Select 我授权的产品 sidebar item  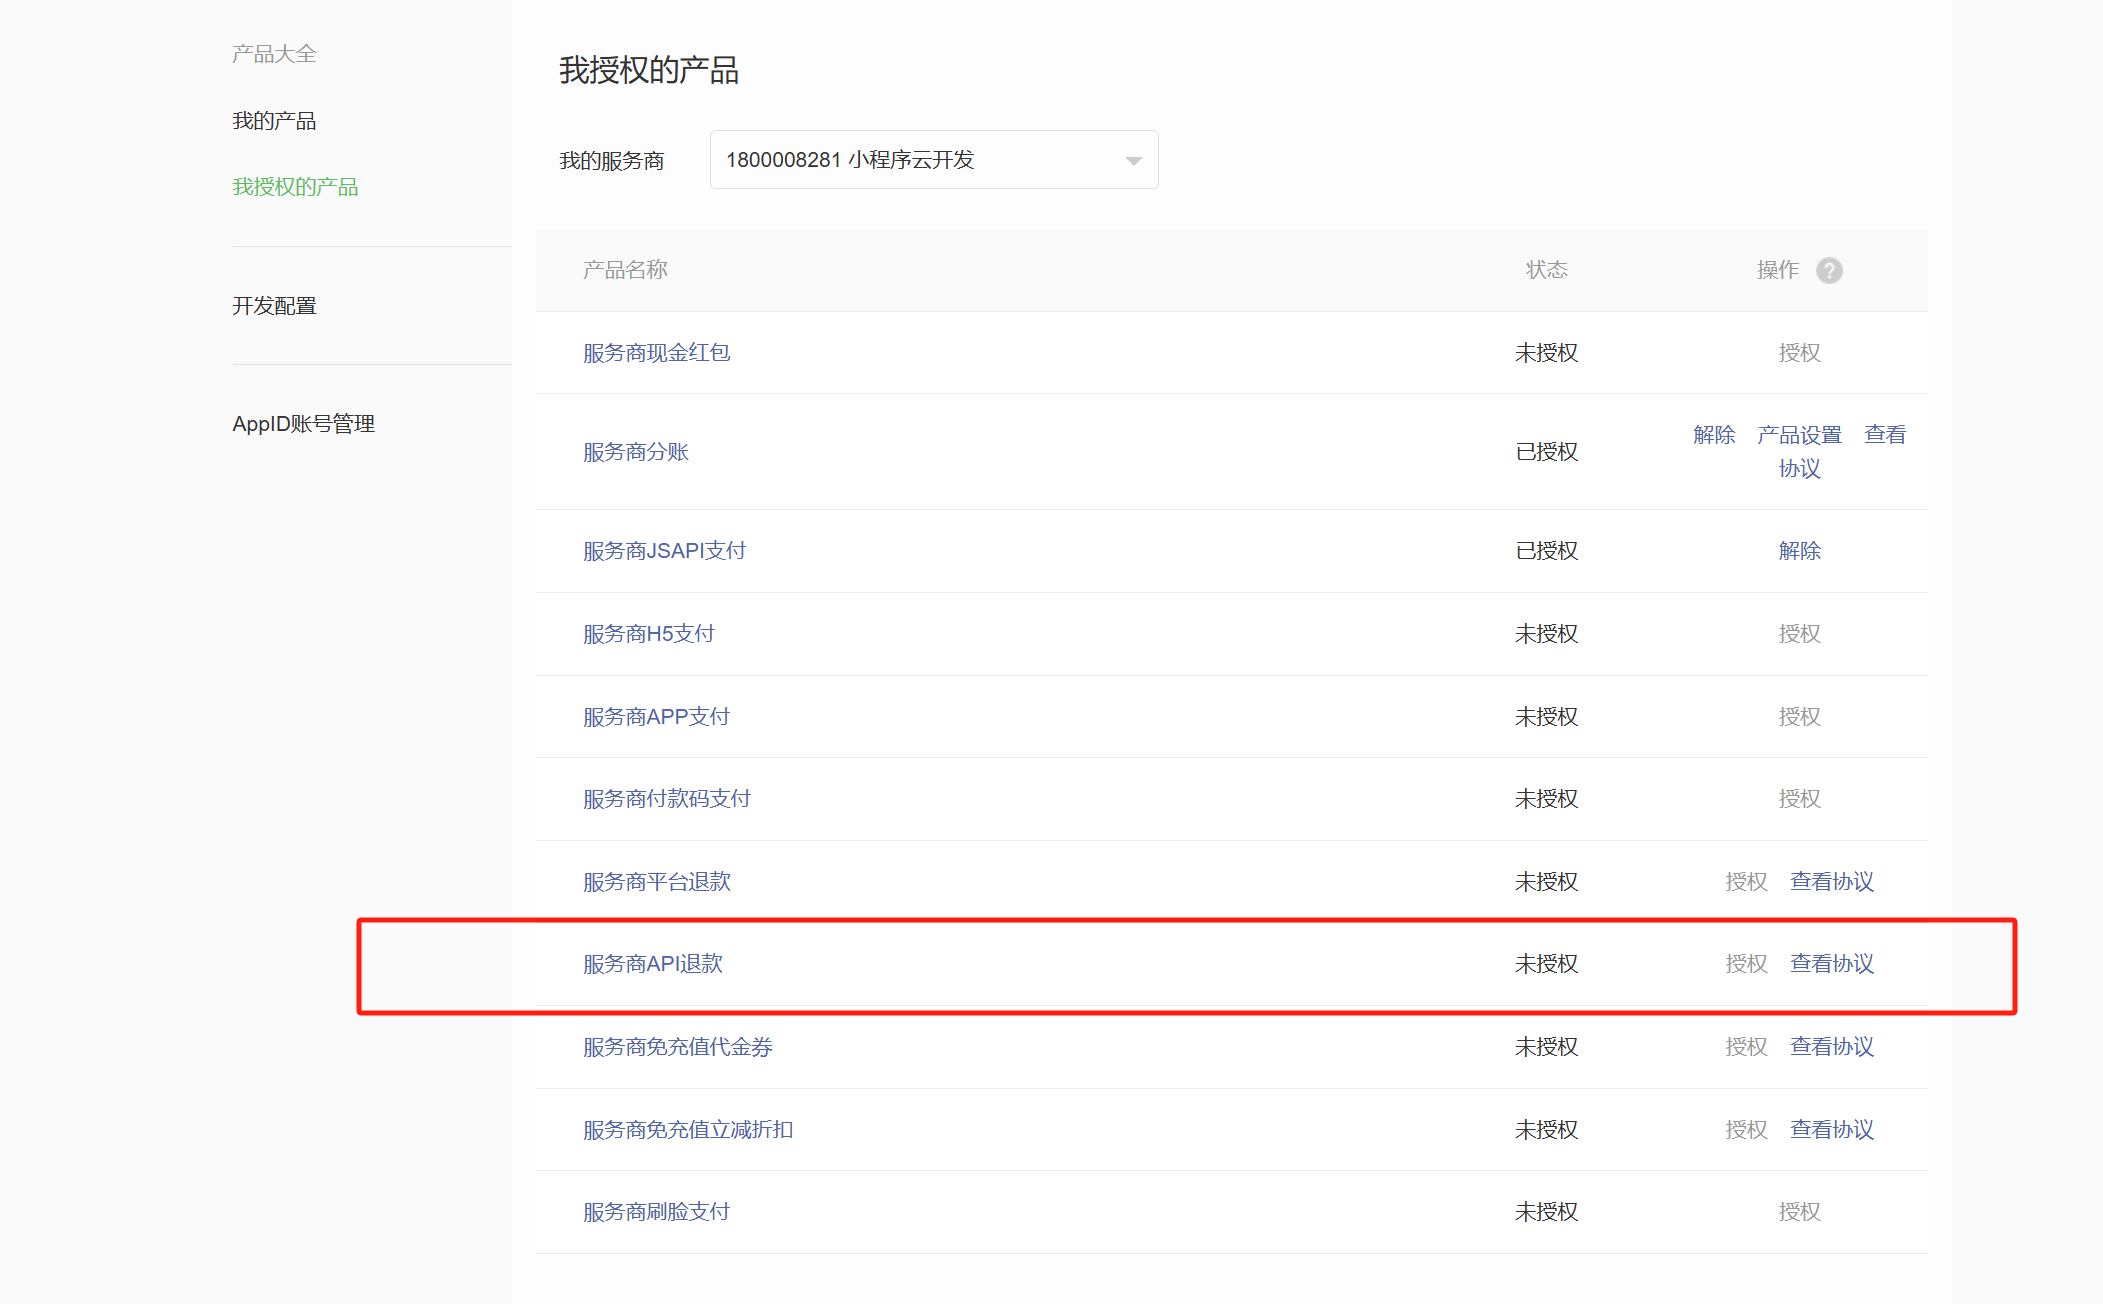coord(295,187)
